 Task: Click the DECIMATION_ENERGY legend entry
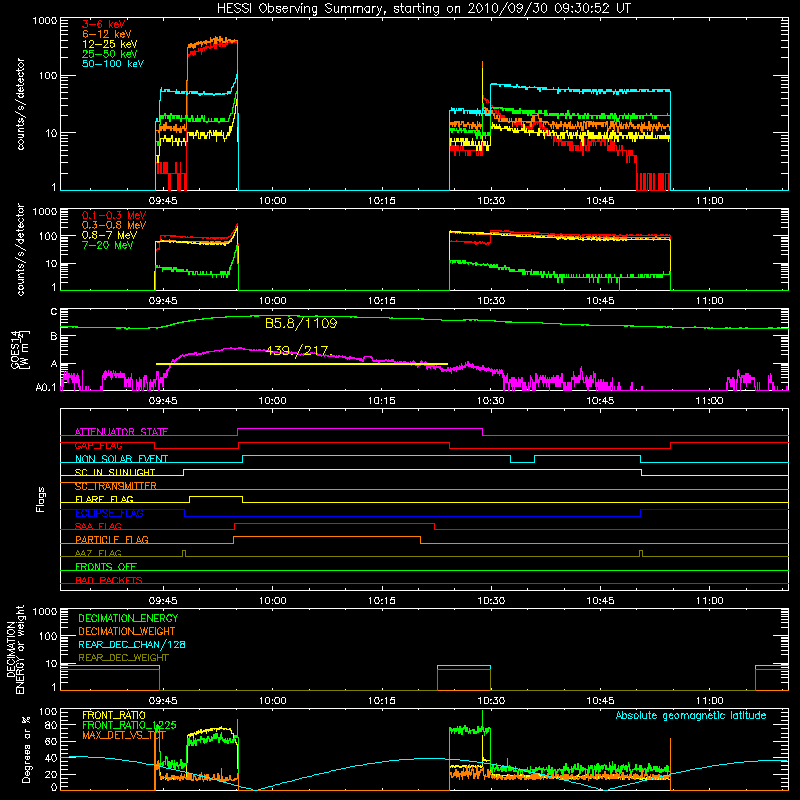click(x=128, y=618)
